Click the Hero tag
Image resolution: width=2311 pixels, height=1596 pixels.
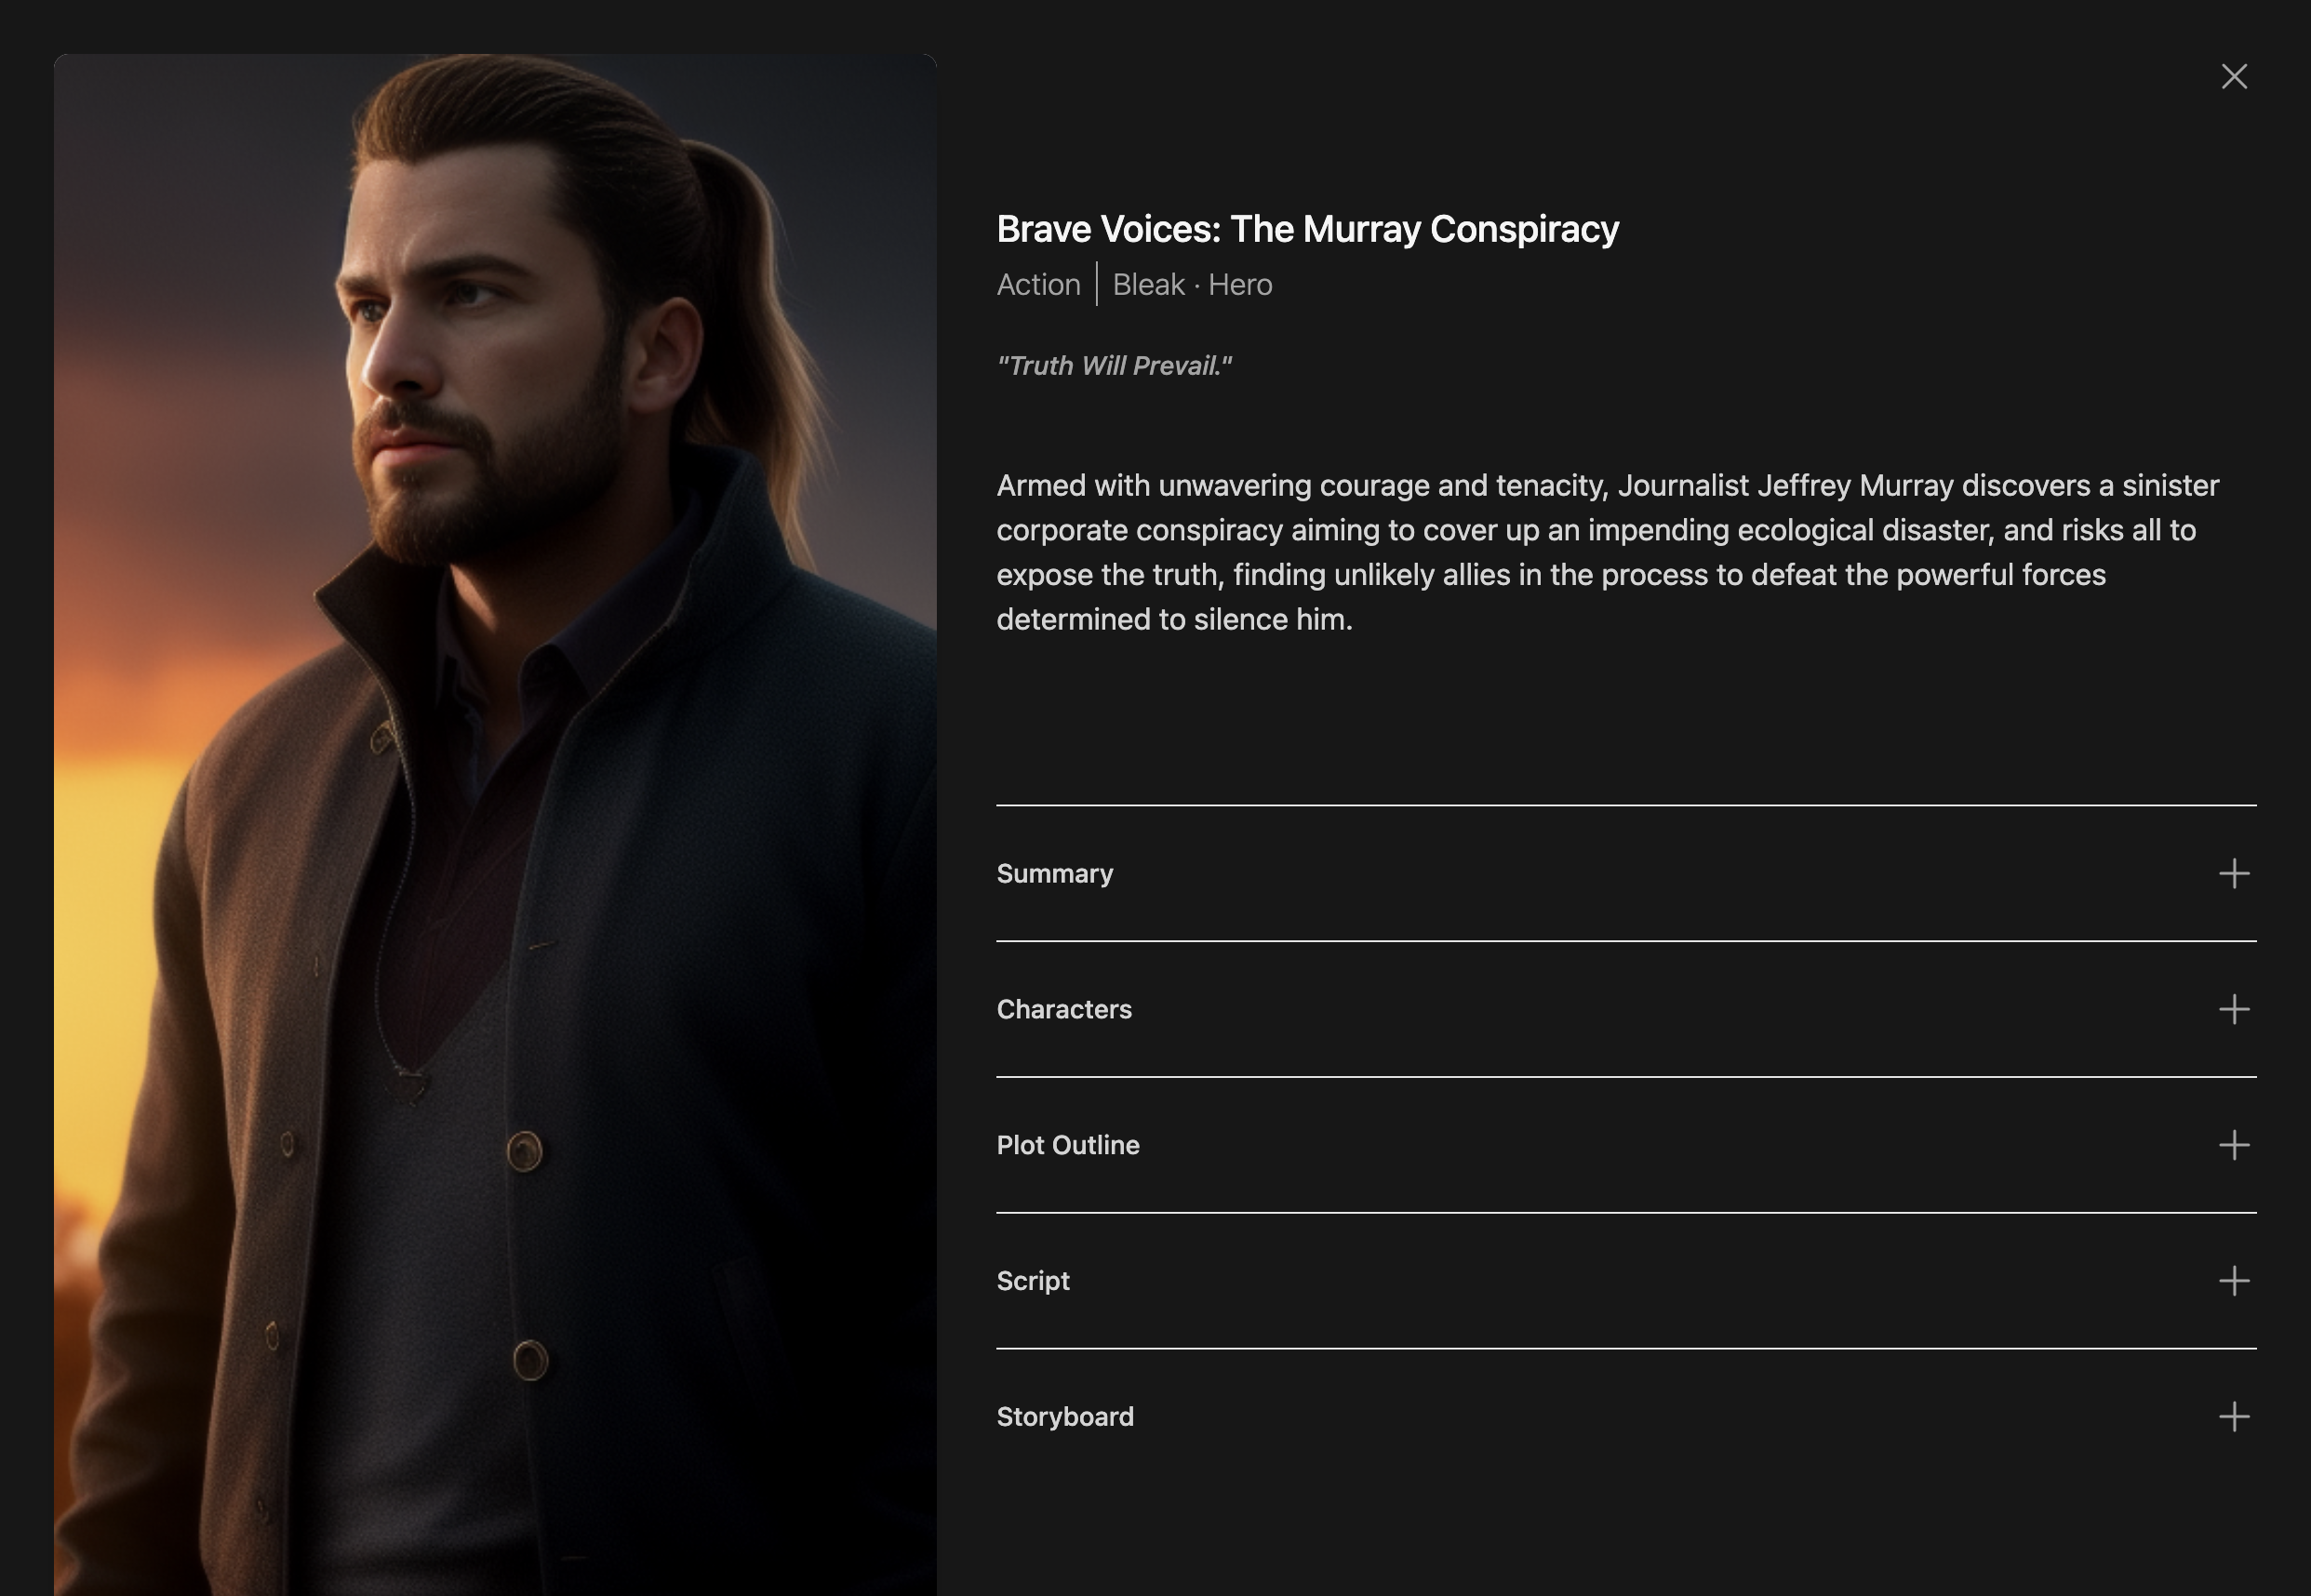(1240, 285)
